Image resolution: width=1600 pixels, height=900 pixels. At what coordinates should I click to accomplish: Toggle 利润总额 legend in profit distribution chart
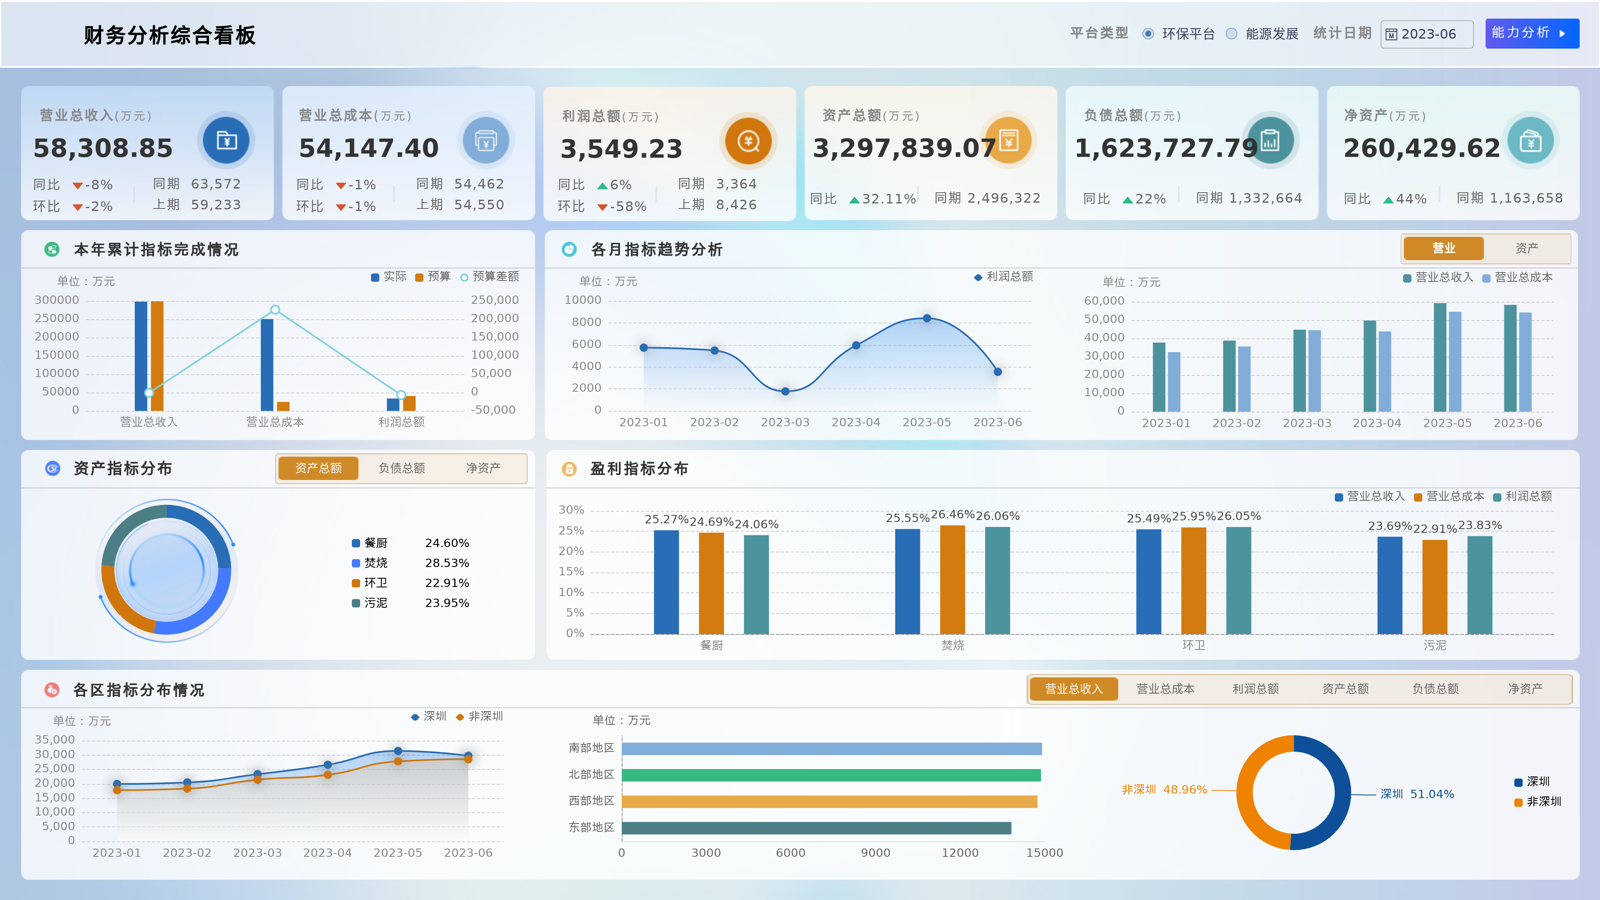1522,497
